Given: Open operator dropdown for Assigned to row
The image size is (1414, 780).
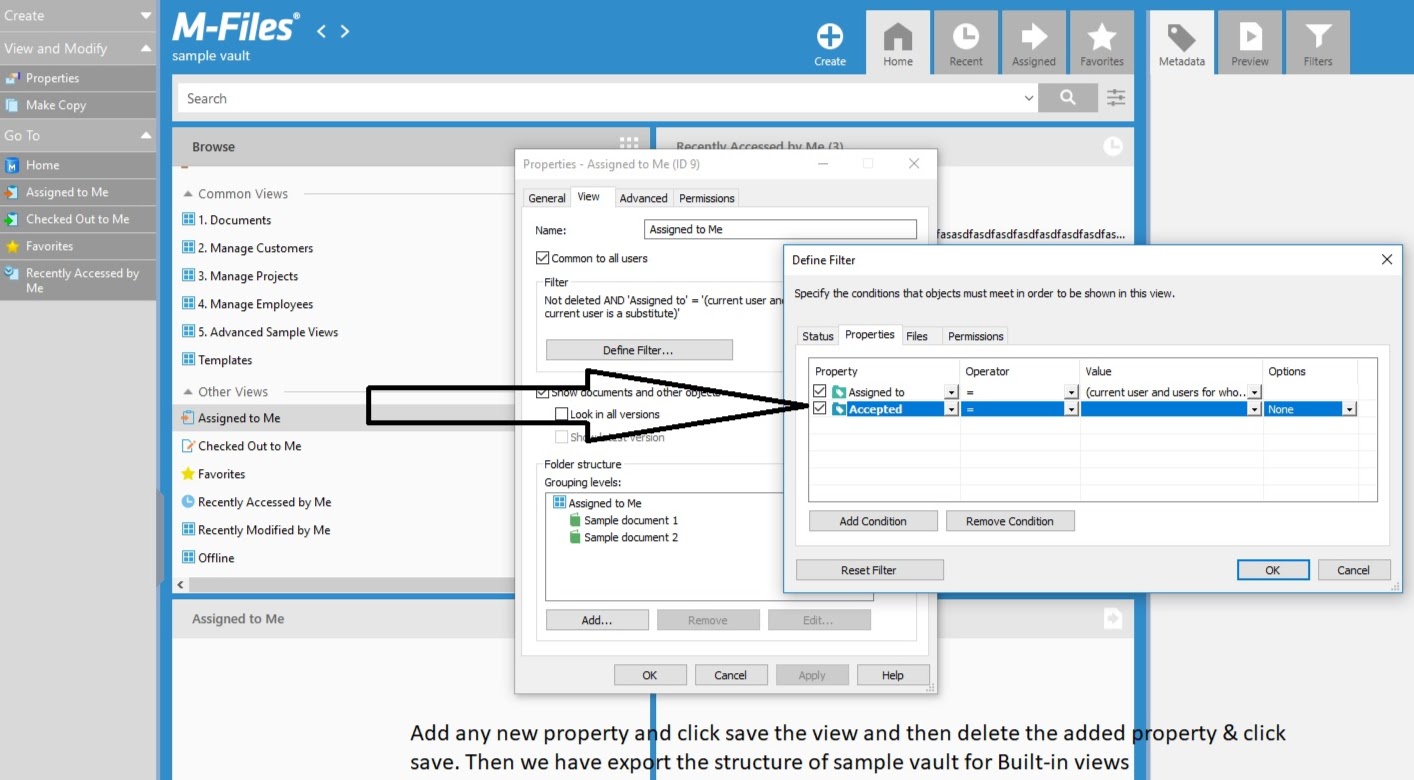Looking at the screenshot, I should click(x=1072, y=393).
